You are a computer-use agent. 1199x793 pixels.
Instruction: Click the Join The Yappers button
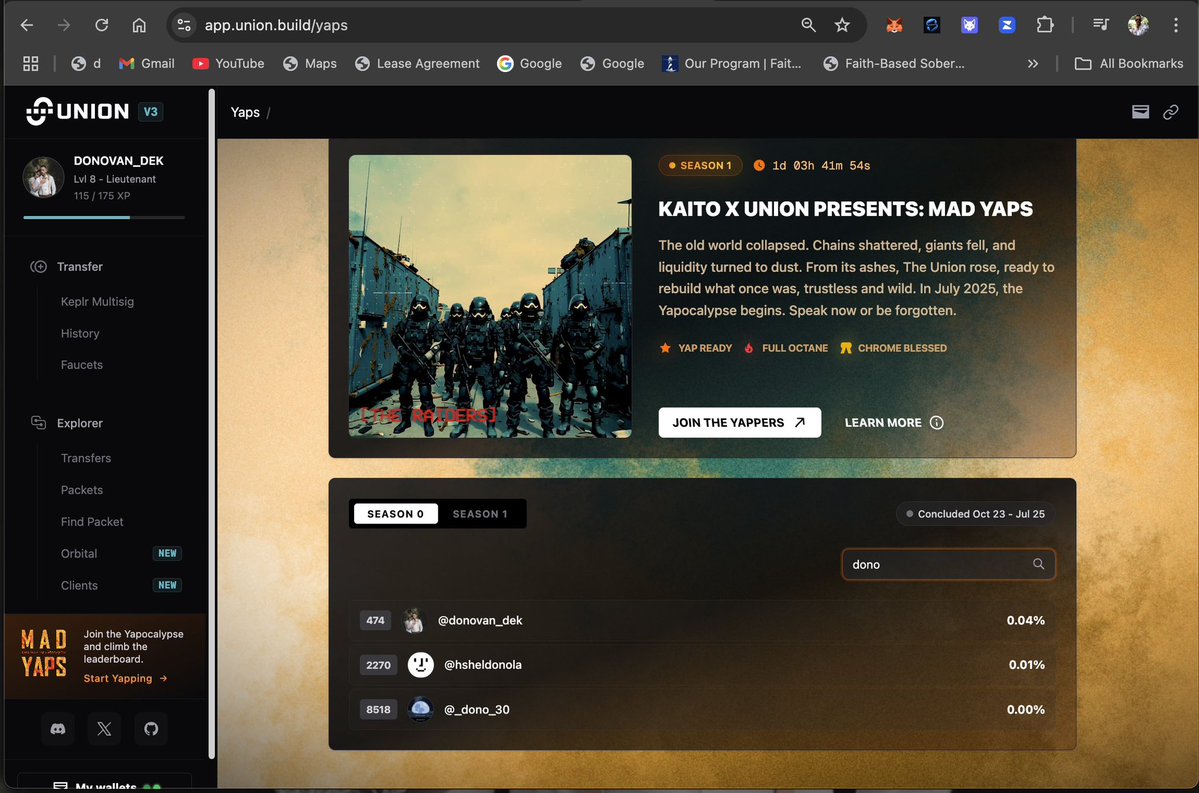click(739, 422)
